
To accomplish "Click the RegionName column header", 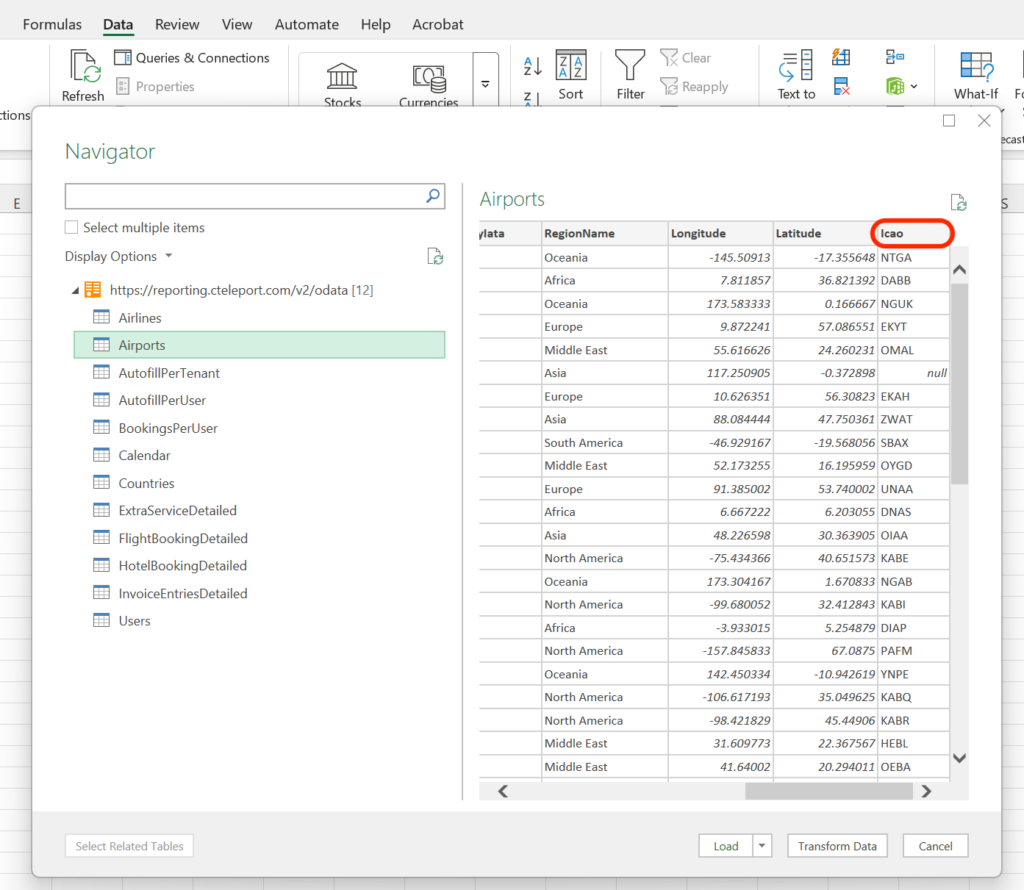I will (605, 234).
